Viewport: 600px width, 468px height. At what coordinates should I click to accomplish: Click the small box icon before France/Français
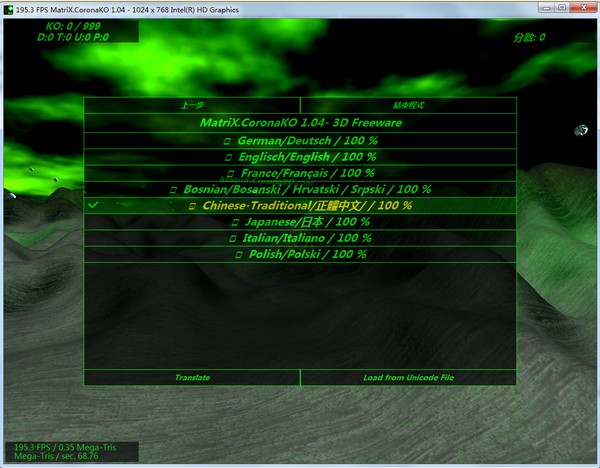click(230, 174)
